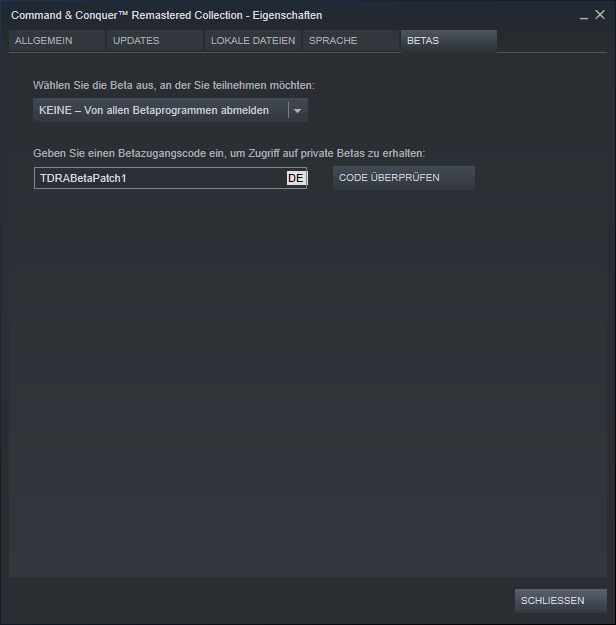Minimize the Eigenschaften window
Viewport: 616px width, 625px height.
[x=584, y=16]
